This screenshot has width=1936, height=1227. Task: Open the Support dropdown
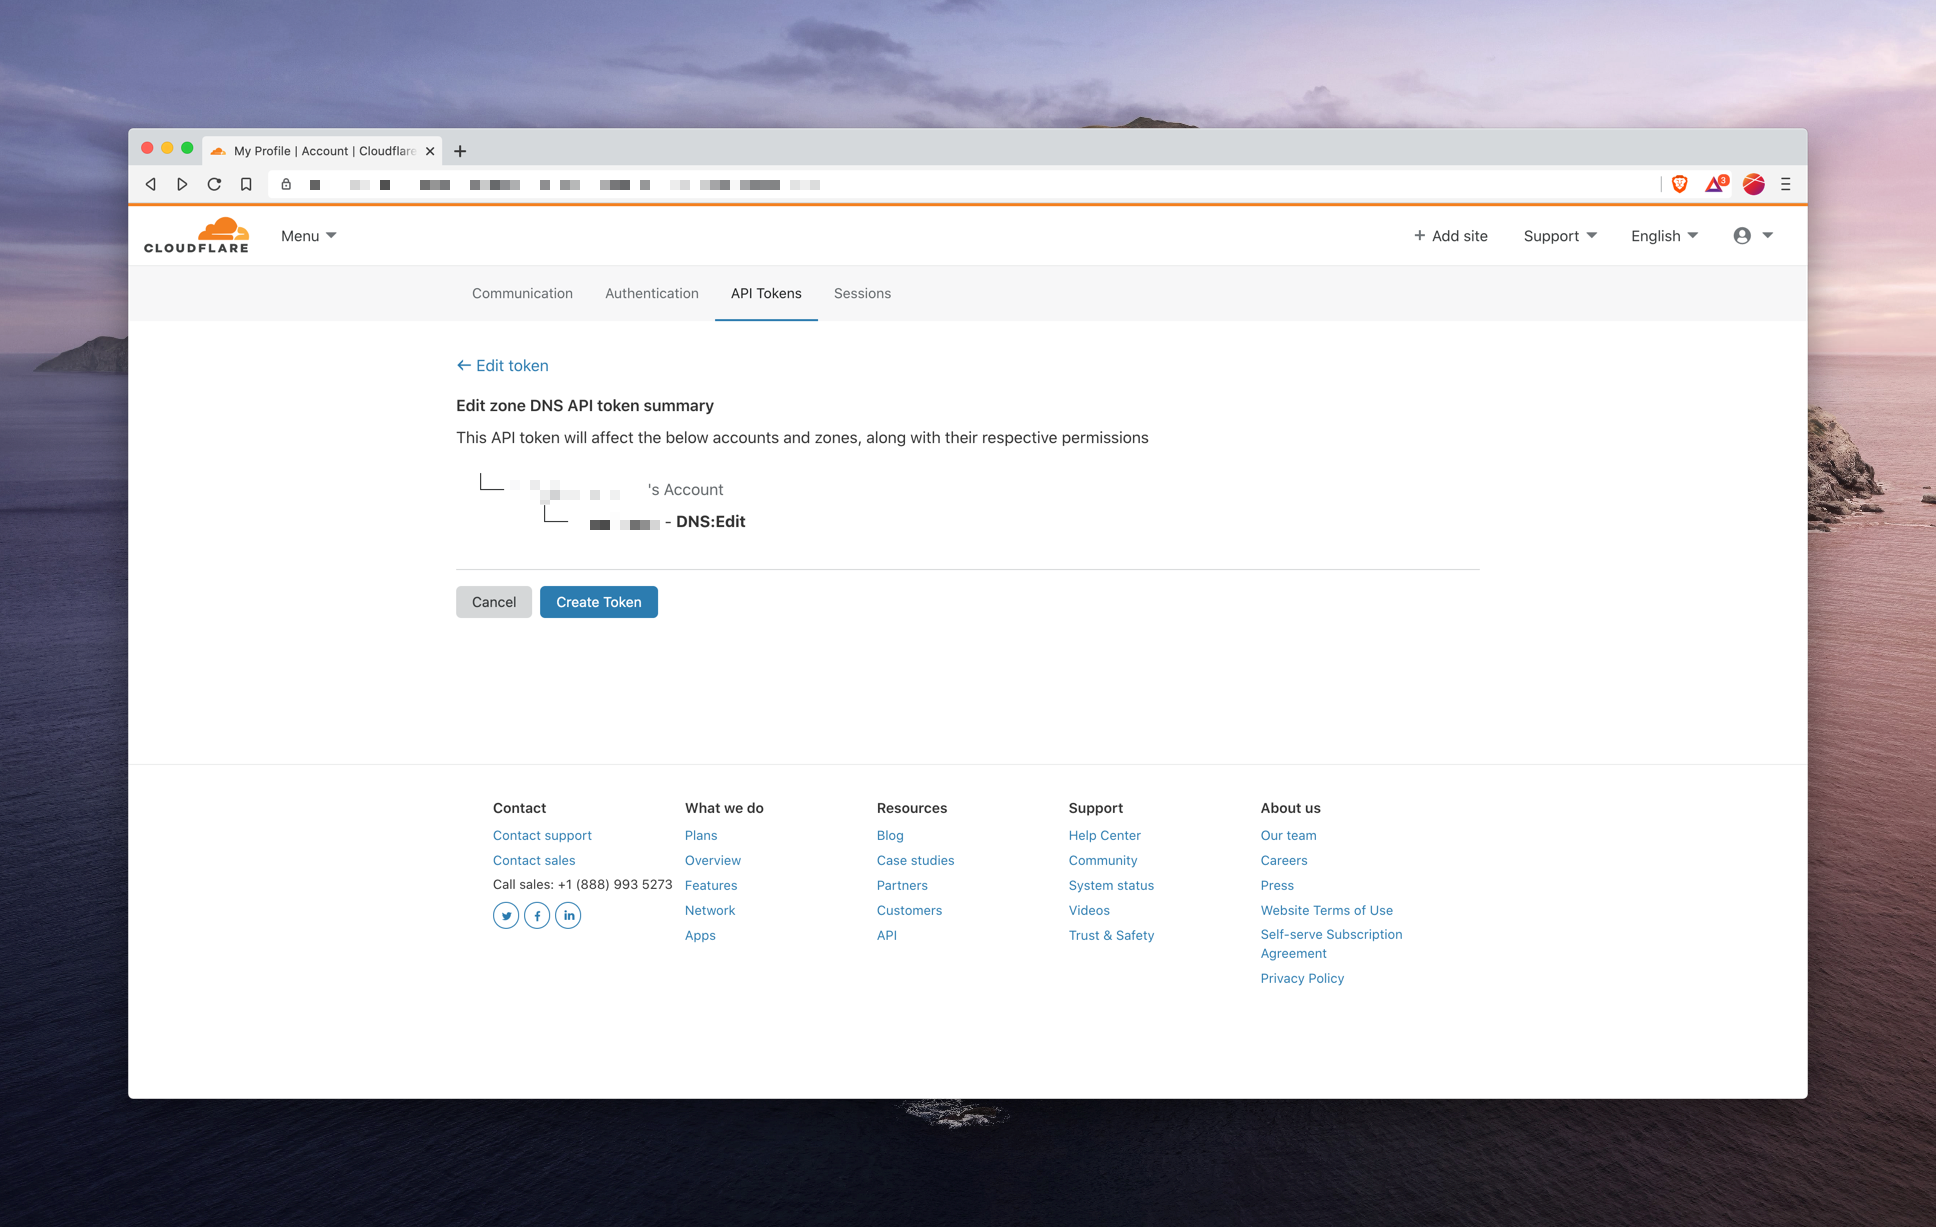[x=1558, y=236]
